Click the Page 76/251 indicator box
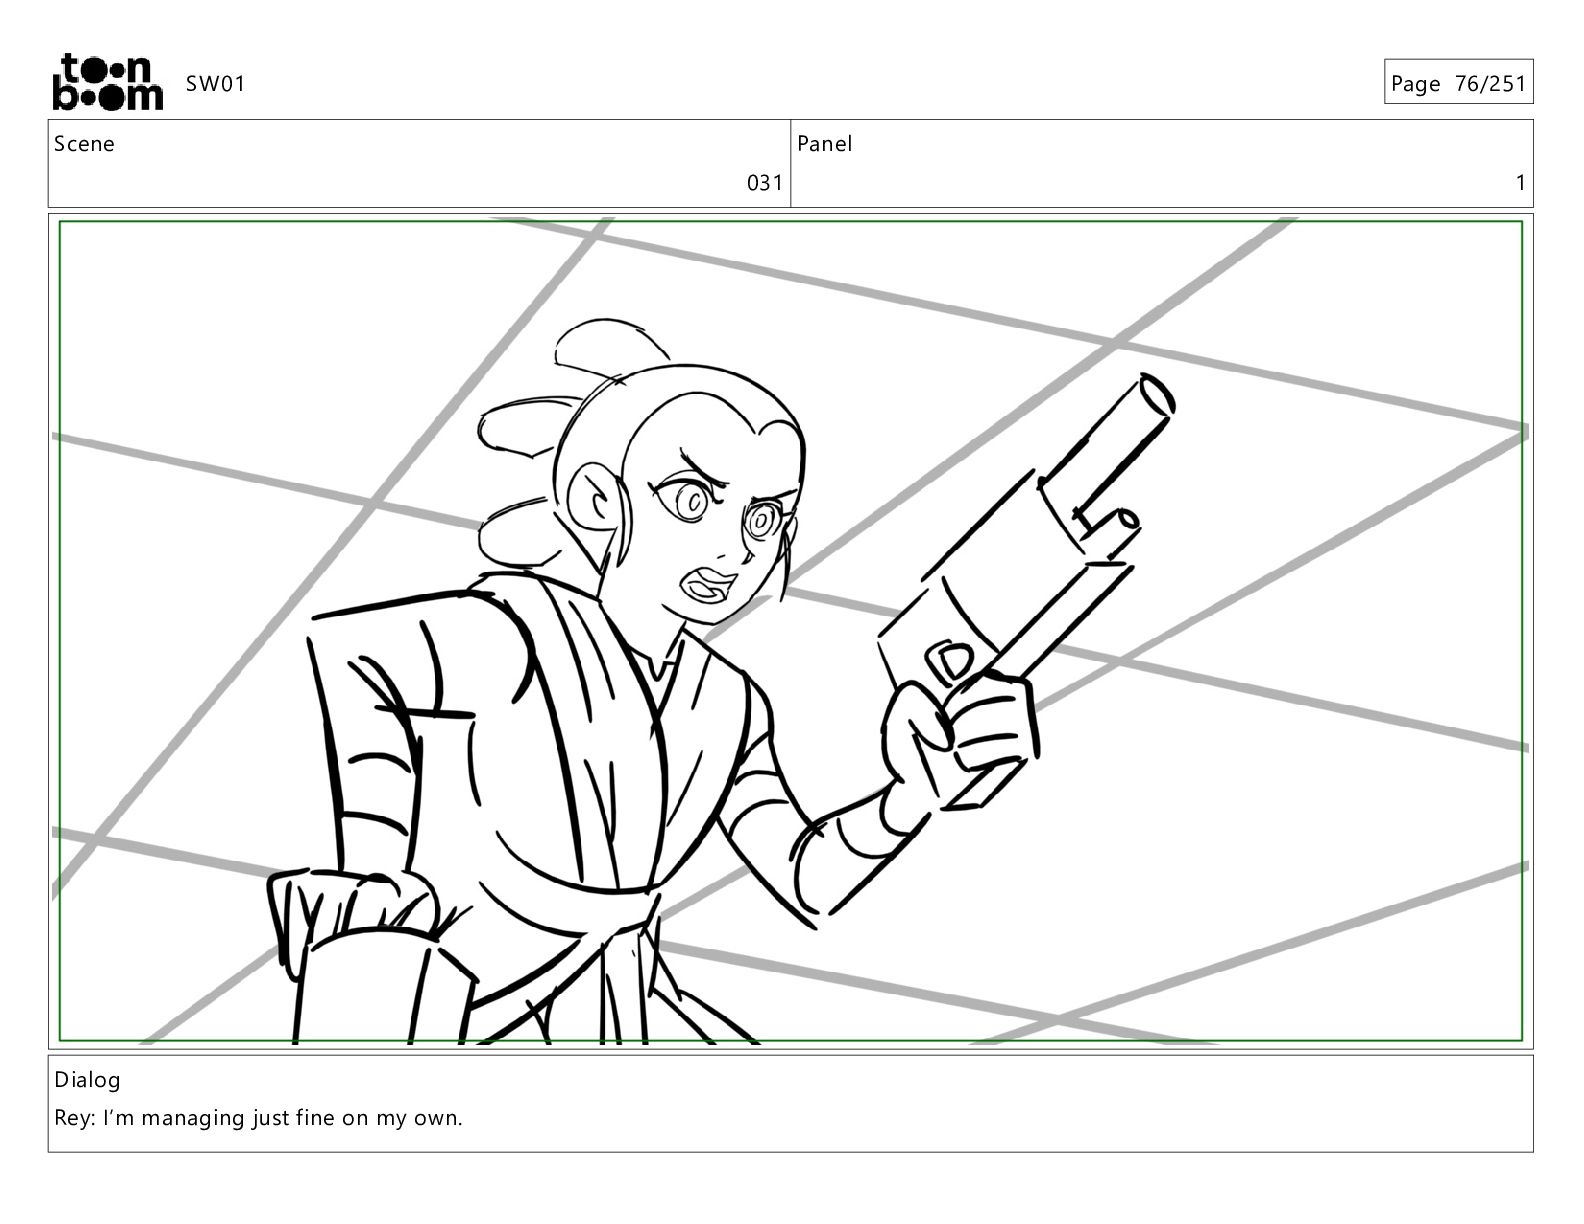The image size is (1584, 1224). (1459, 82)
